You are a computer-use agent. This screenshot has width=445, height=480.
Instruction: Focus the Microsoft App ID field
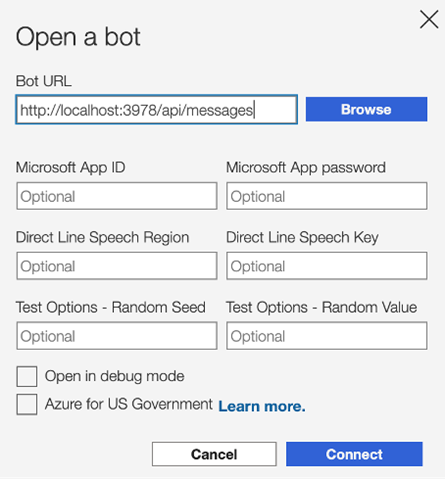tap(117, 196)
